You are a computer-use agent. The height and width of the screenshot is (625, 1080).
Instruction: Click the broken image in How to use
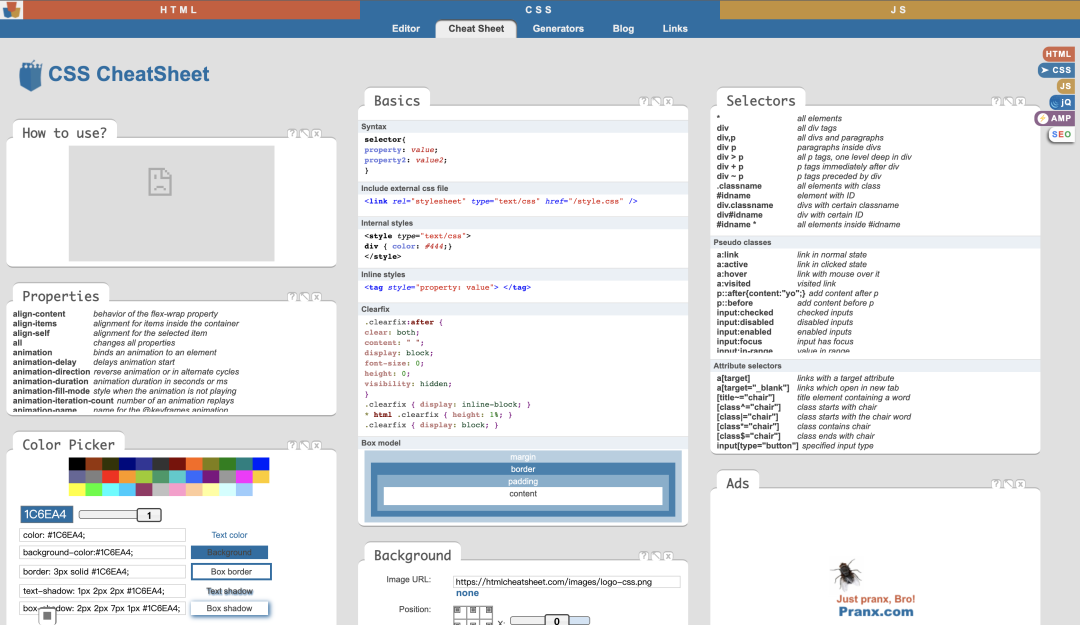coord(159,181)
